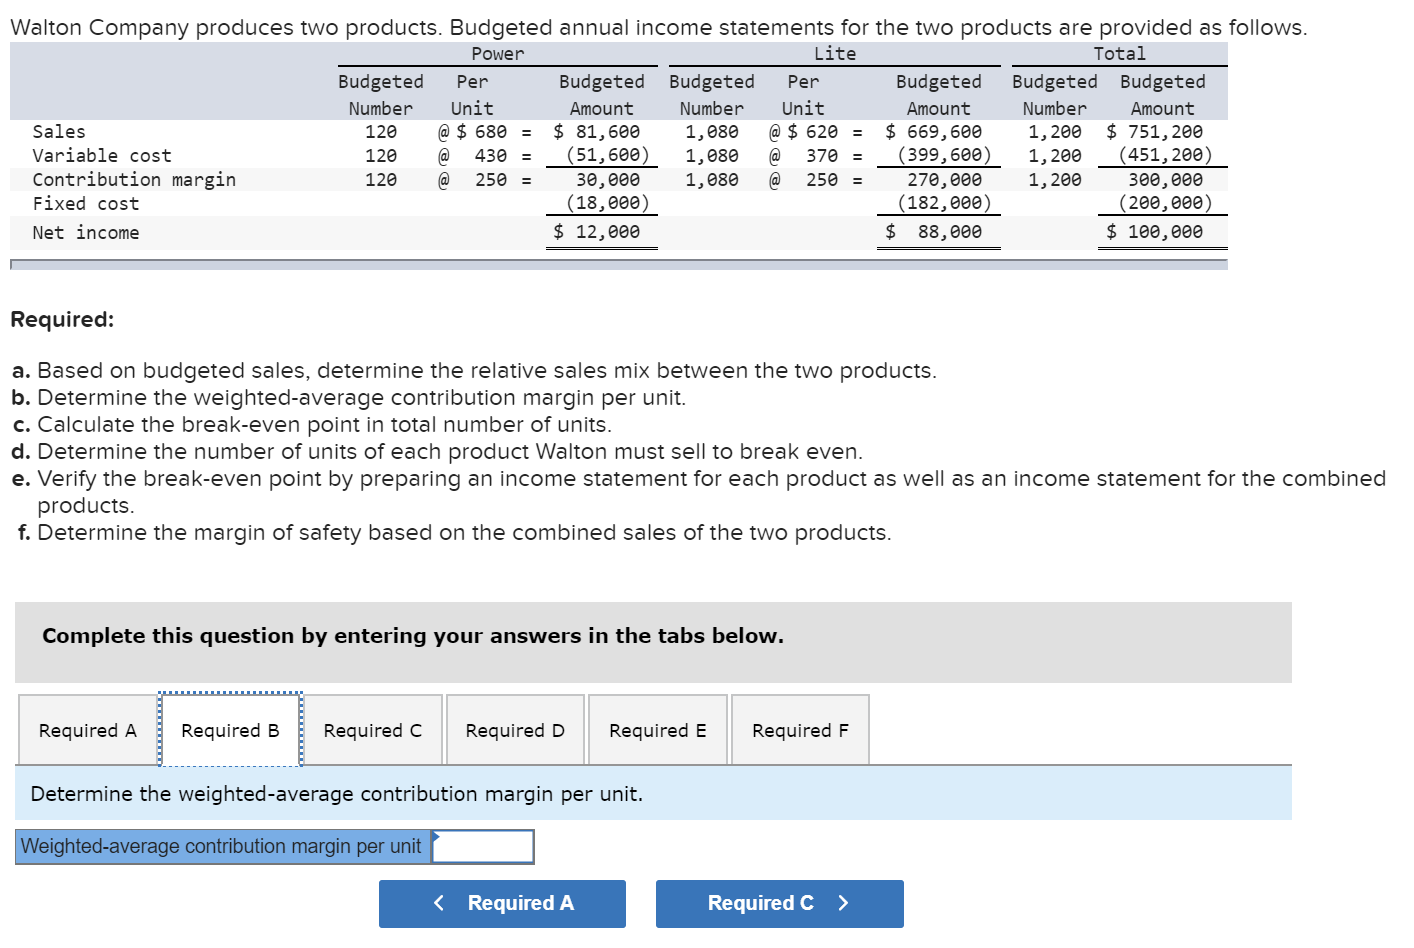
Task: Open the Required A tab
Action: tap(88, 730)
